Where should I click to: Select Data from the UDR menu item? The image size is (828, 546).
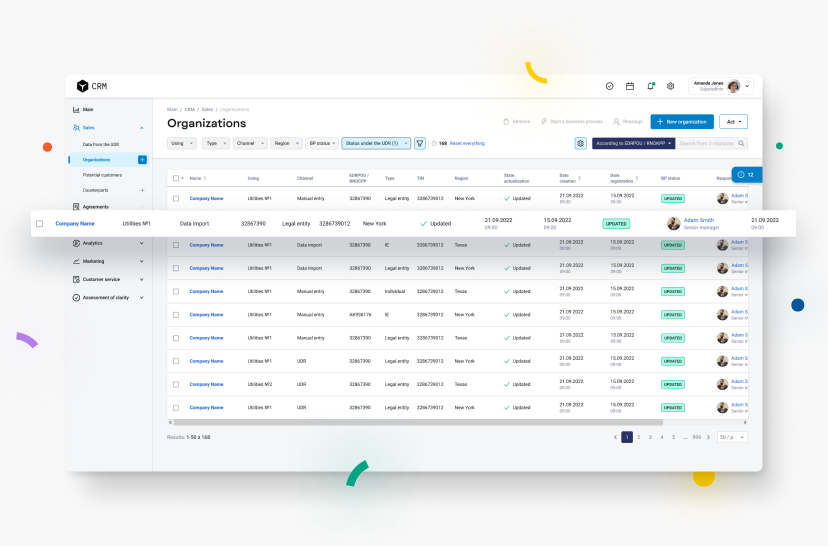click(x=101, y=144)
